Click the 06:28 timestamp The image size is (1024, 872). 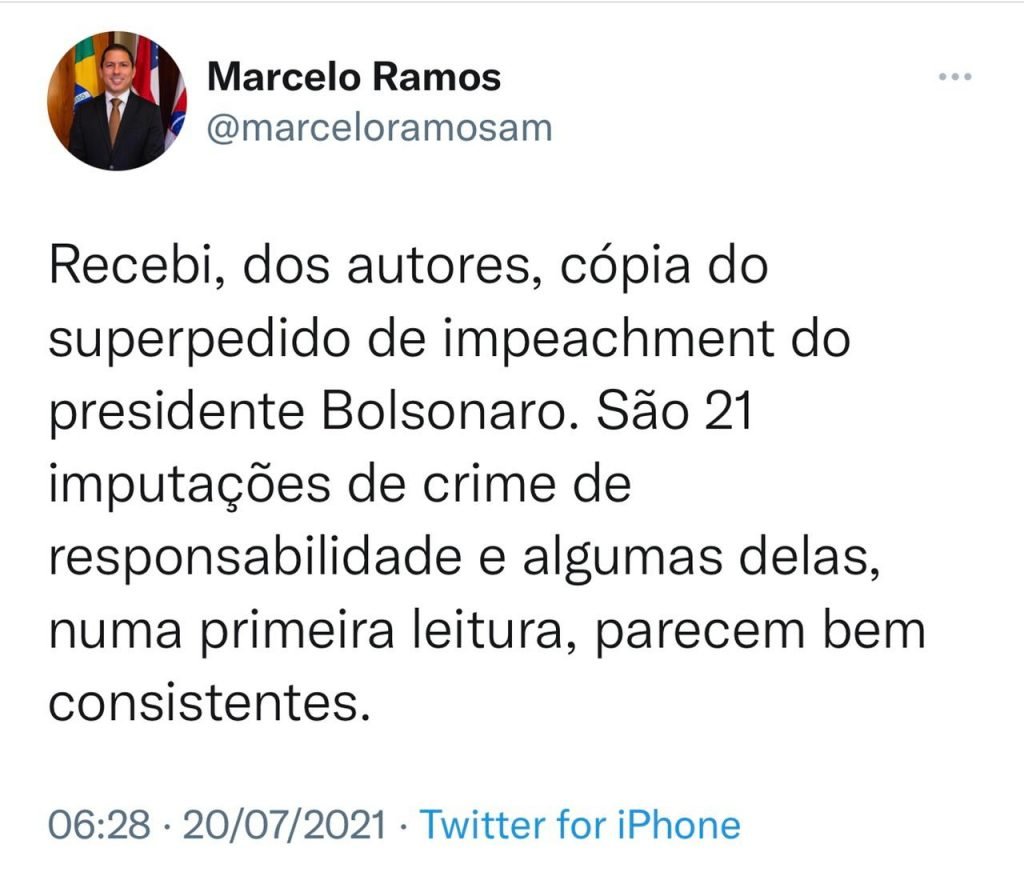tap(99, 824)
